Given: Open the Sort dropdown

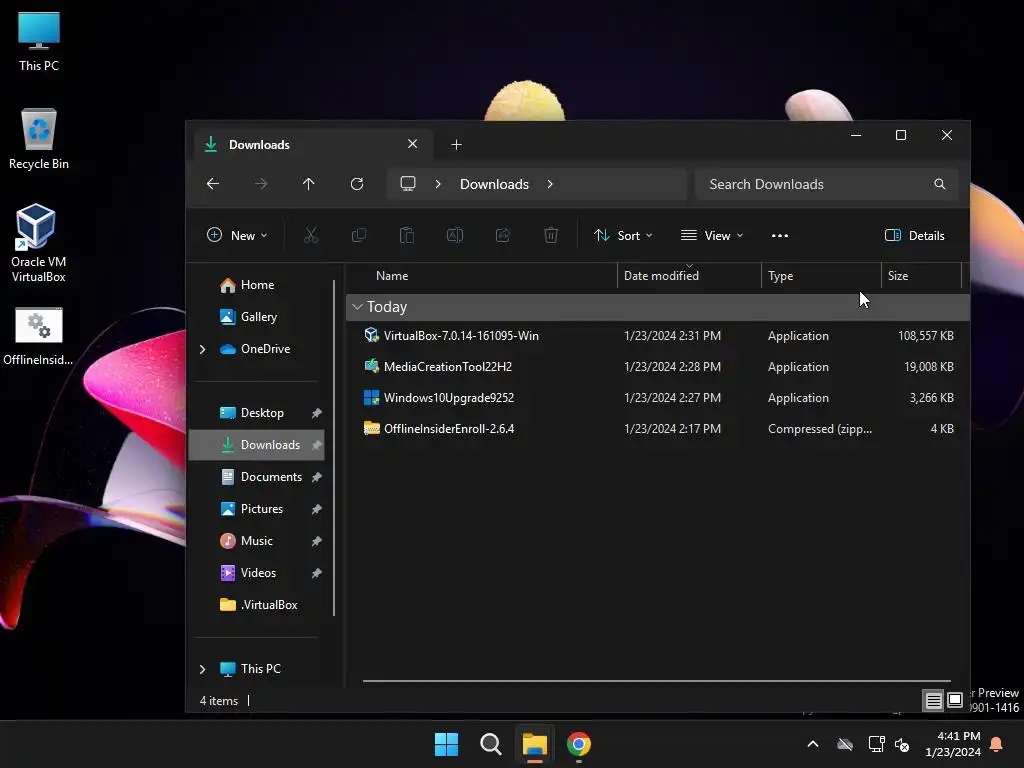Looking at the screenshot, I should (x=623, y=236).
